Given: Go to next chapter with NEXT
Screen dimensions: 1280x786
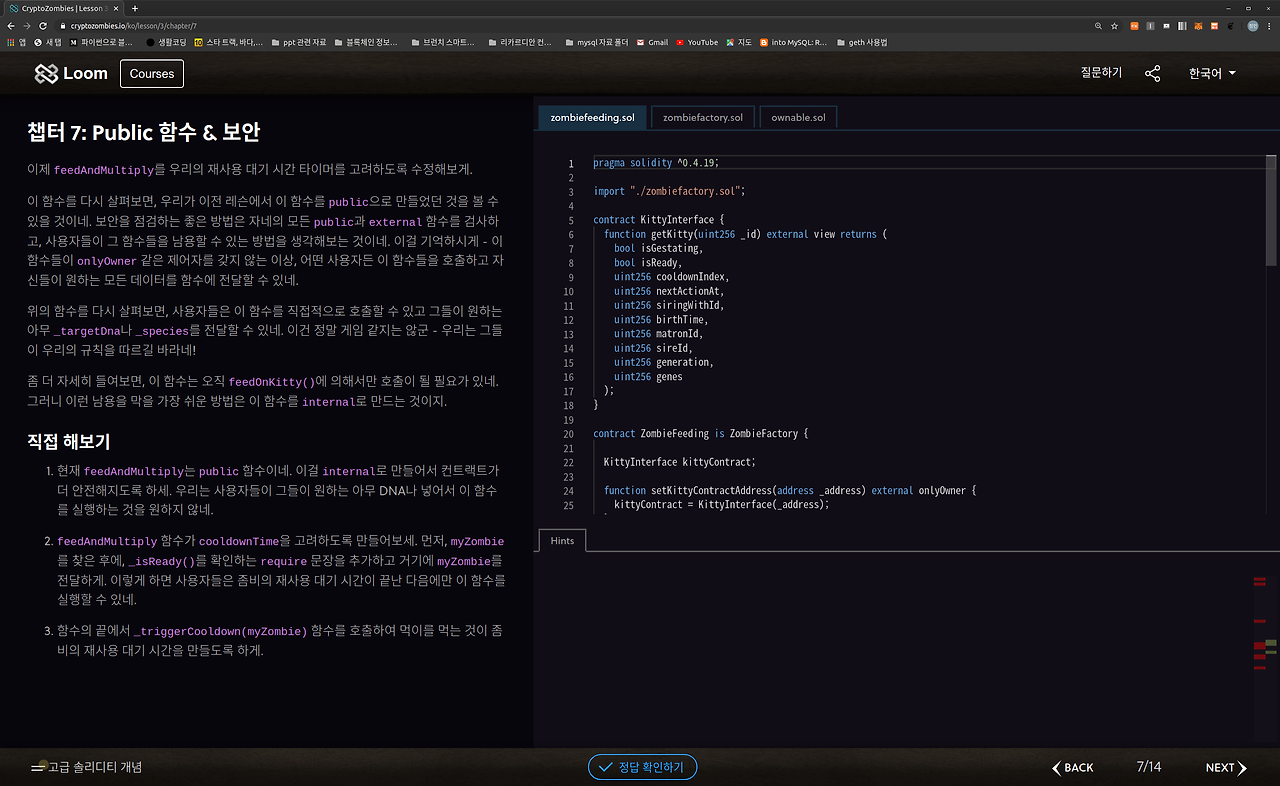Looking at the screenshot, I should point(1226,767).
